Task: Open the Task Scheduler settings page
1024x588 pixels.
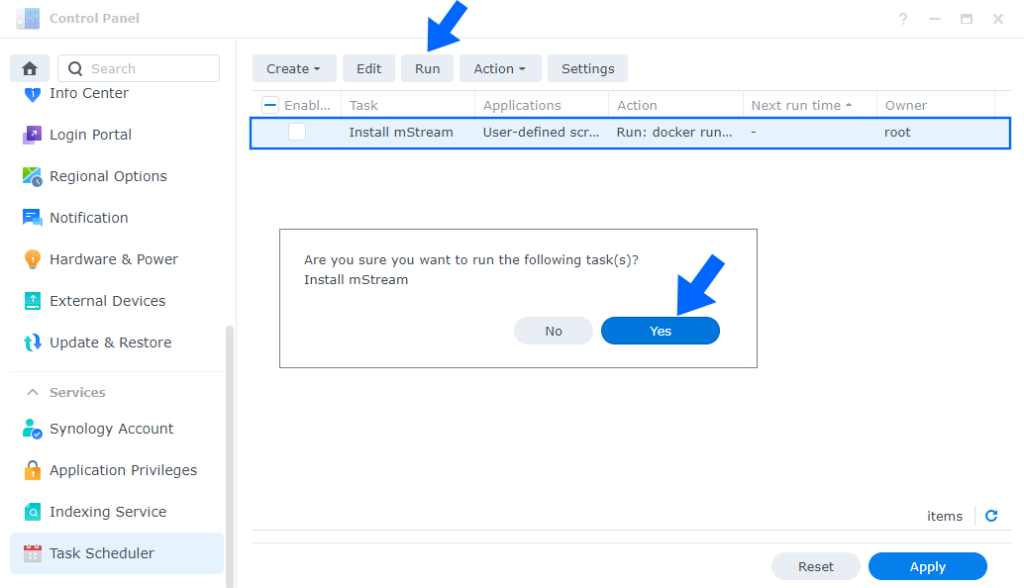Action: point(101,553)
